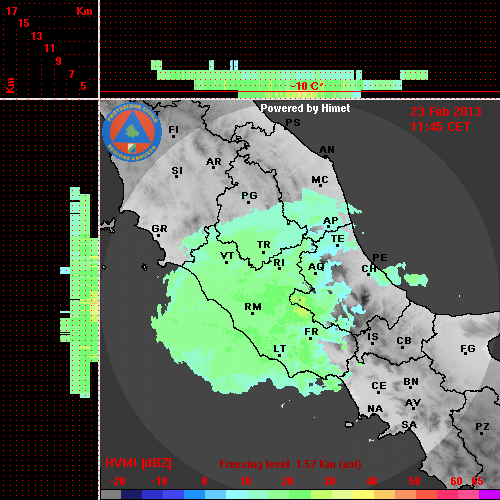
Task: Click the GR city label on map
Action: (x=159, y=229)
